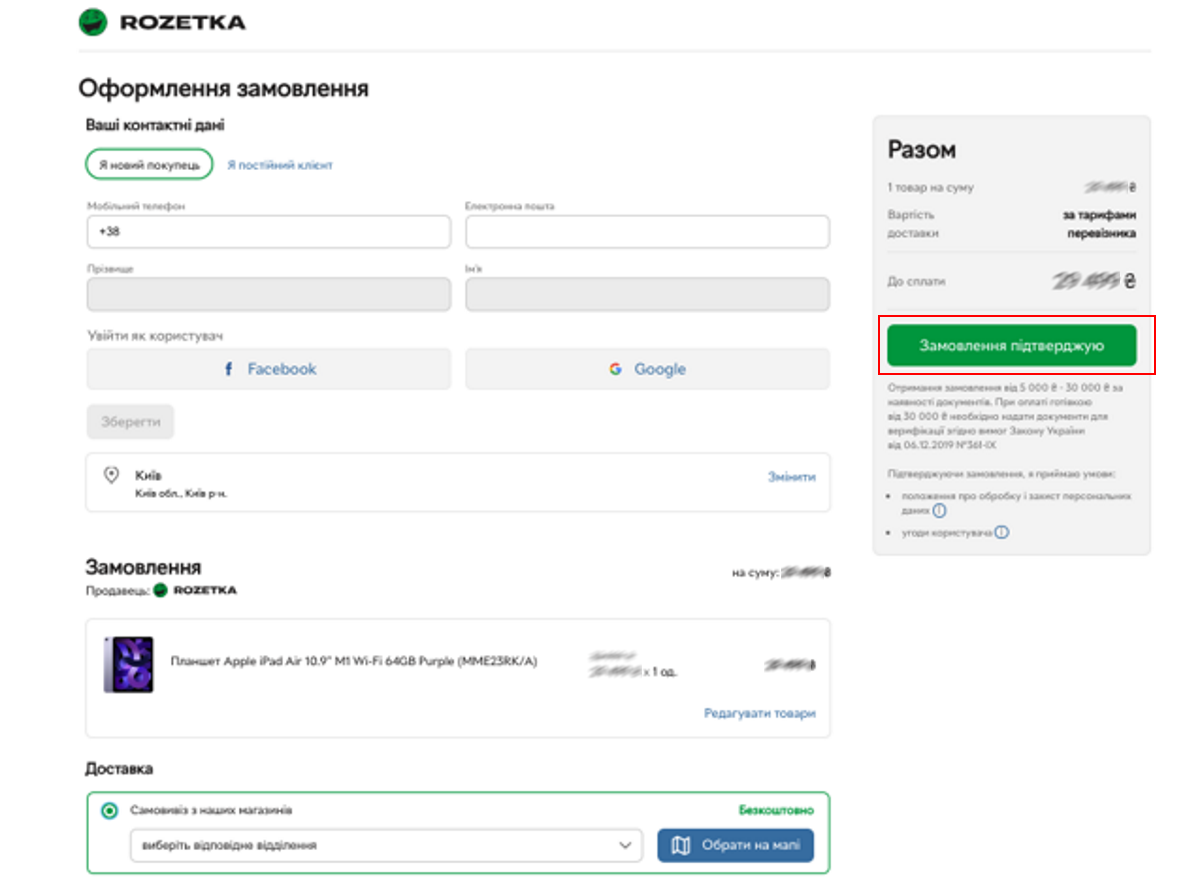The height and width of the screenshot is (891, 1200).
Task: Click the До сплати label
Action: (916, 282)
